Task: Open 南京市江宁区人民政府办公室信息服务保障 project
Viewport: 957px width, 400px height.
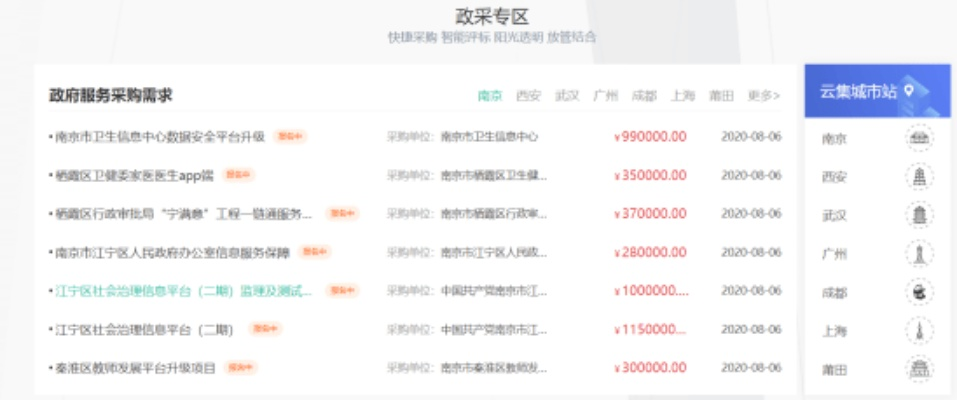Action: point(173,252)
